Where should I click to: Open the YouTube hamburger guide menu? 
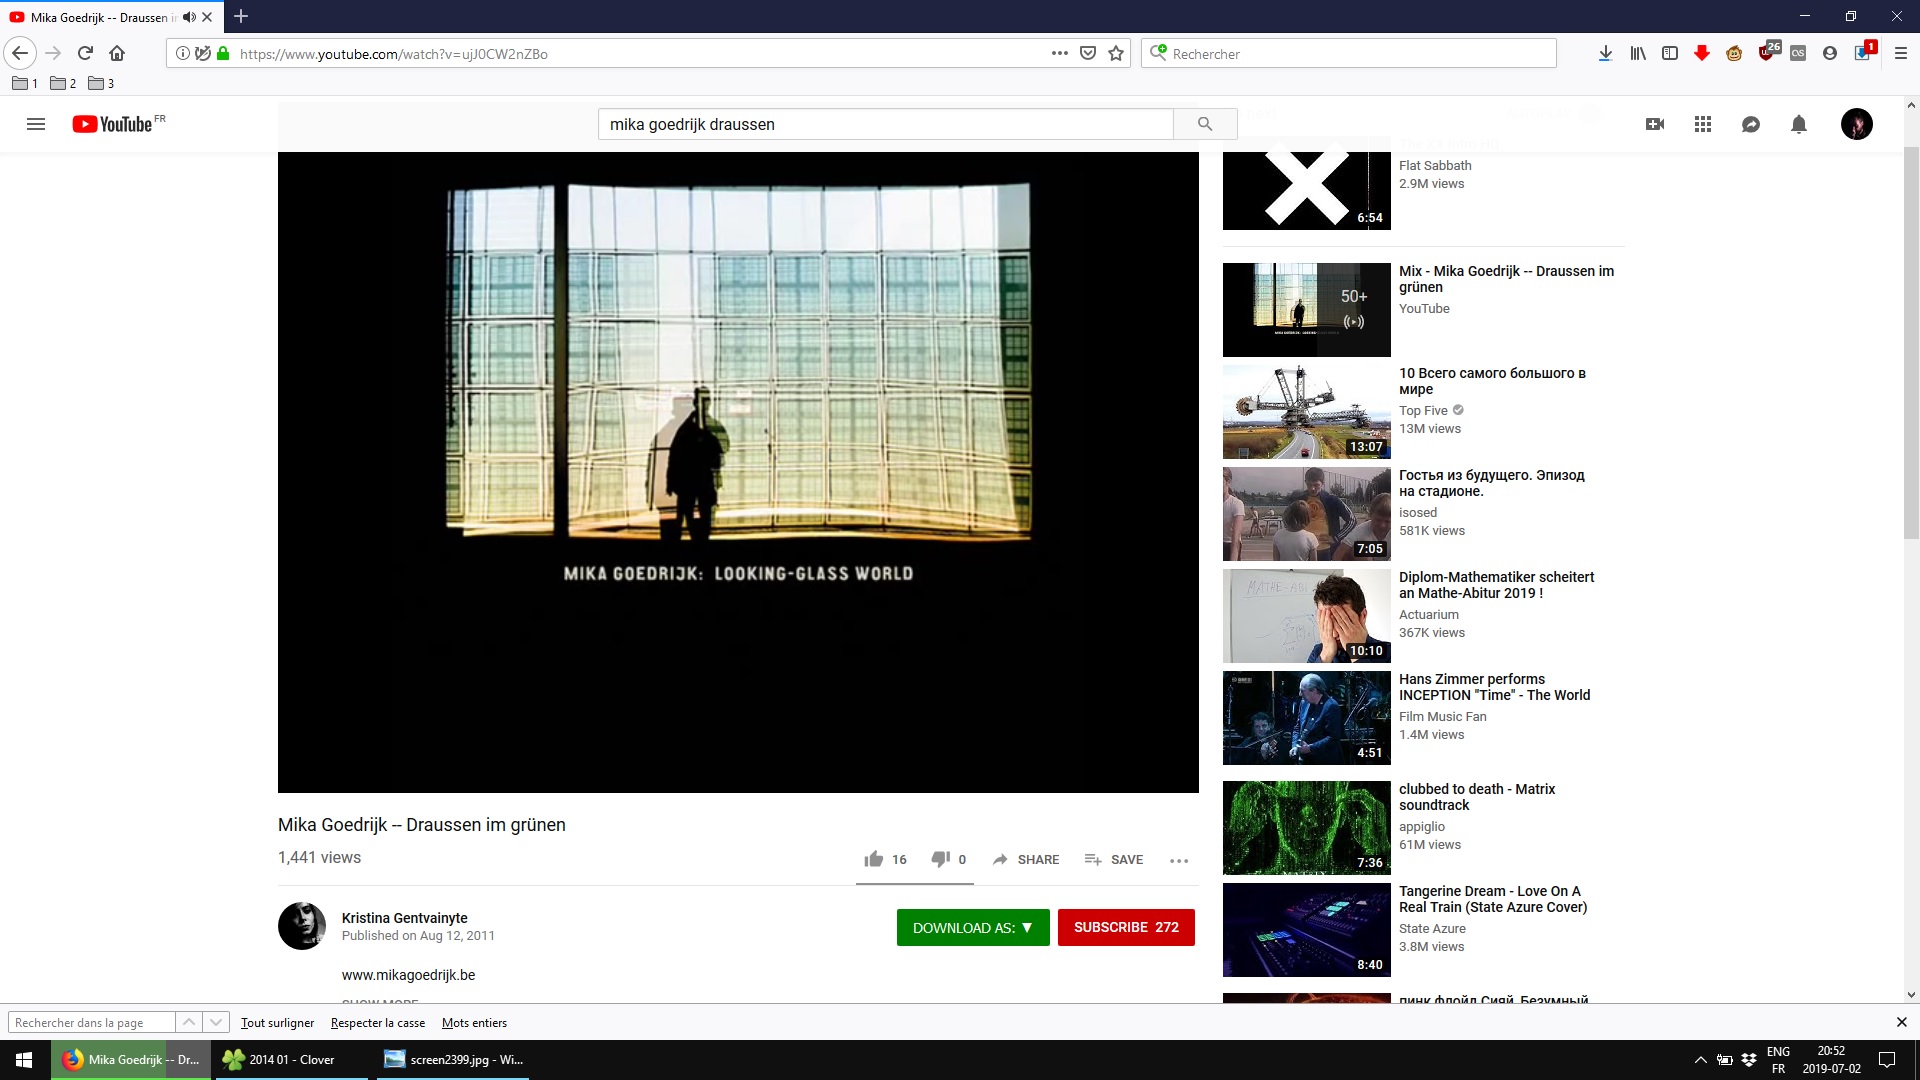click(36, 124)
